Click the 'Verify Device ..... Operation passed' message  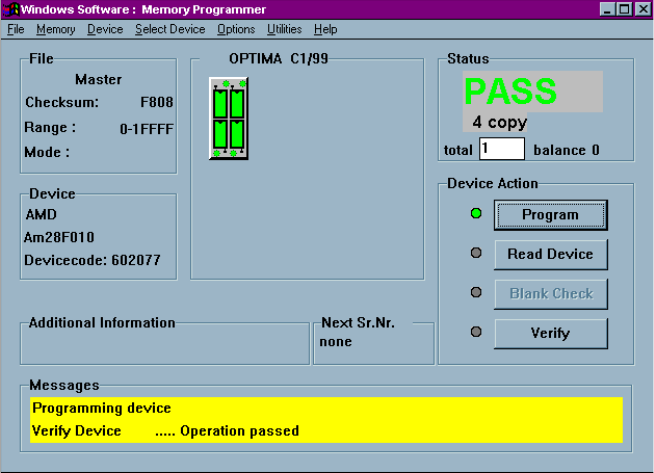coord(165,431)
